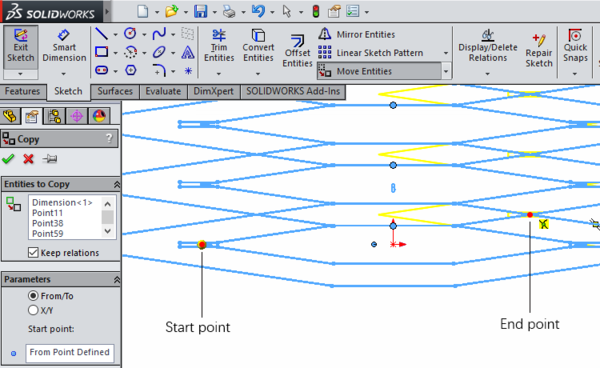600x368 pixels.
Task: Select the From/To radio option
Action: click(x=33, y=296)
